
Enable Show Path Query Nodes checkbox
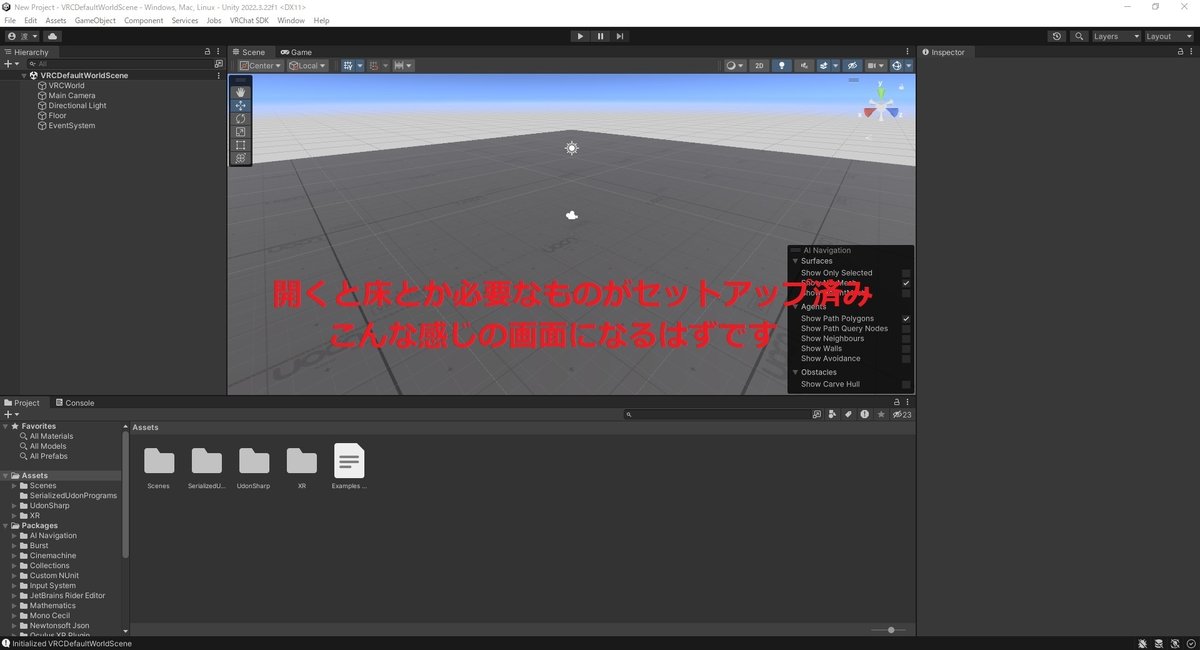point(906,329)
